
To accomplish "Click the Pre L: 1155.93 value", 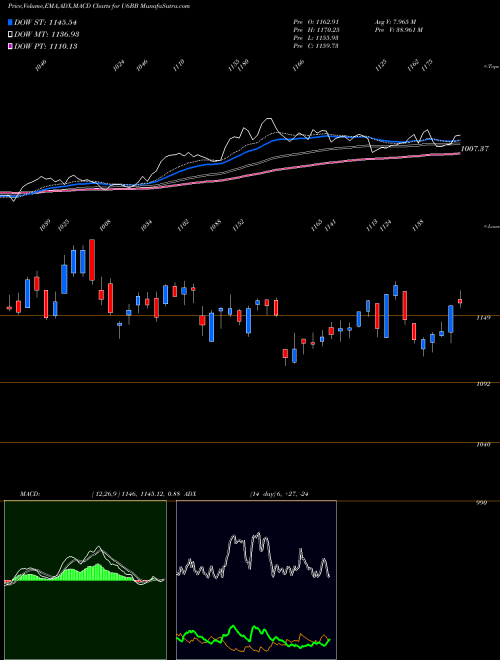I will click(x=316, y=37).
